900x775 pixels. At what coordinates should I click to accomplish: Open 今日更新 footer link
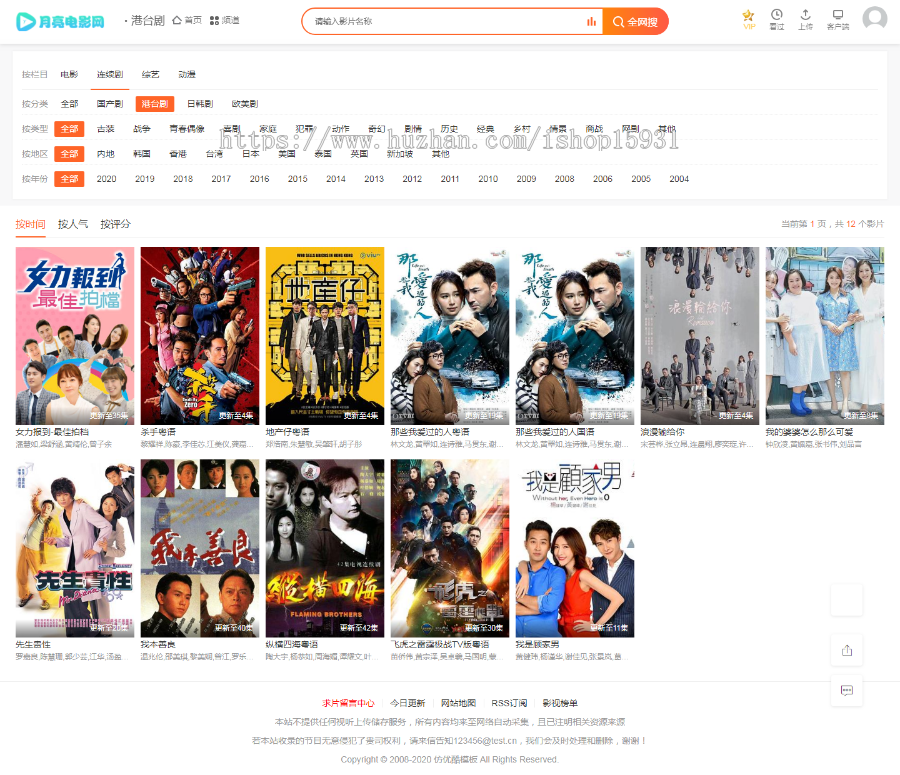tap(407, 703)
